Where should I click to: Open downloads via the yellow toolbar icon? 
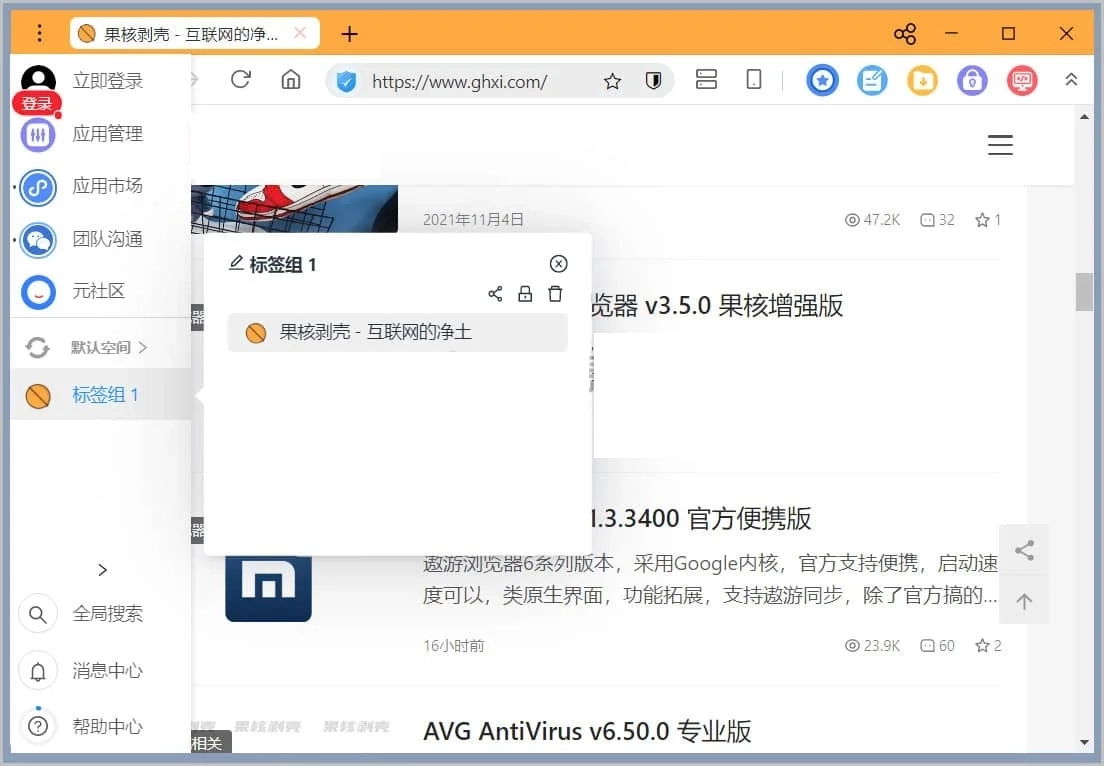pos(922,80)
